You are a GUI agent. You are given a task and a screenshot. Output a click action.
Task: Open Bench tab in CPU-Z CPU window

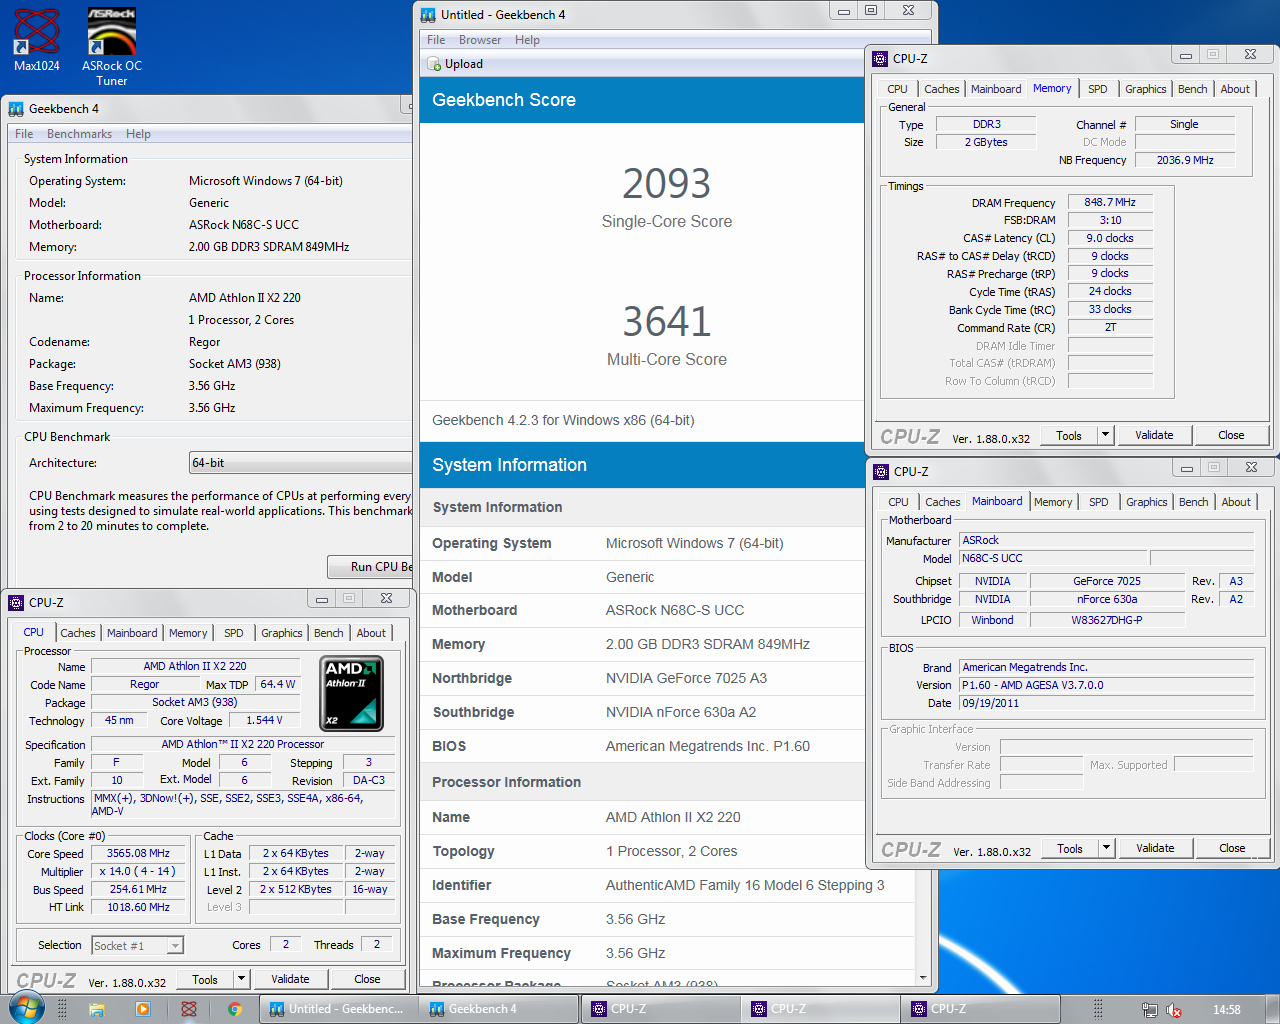tap(328, 633)
